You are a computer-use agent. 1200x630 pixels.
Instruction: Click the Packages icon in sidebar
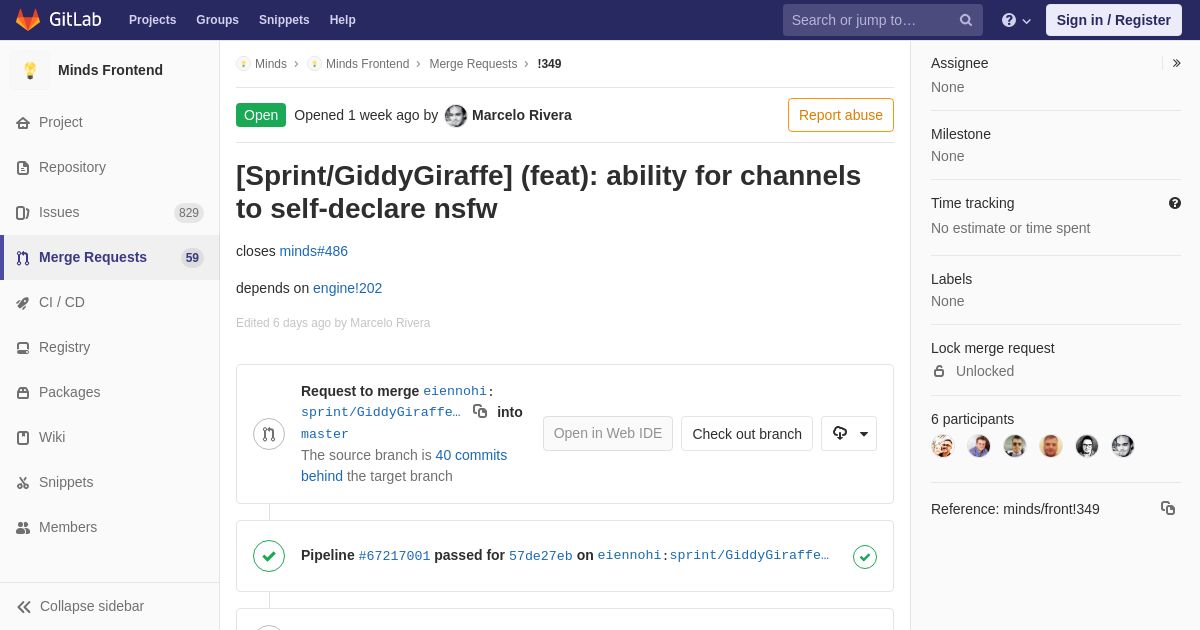point(23,392)
